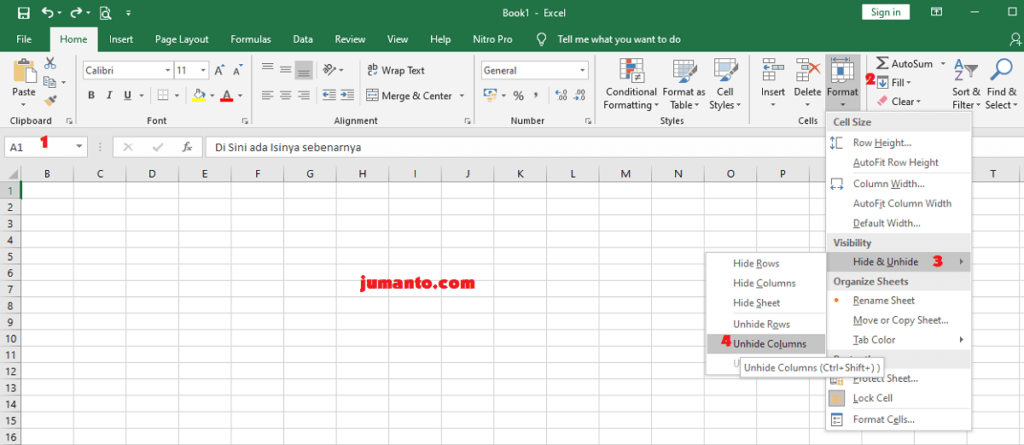The width and height of the screenshot is (1024, 445).
Task: Toggle Middle Align
Action: [x=285, y=69]
